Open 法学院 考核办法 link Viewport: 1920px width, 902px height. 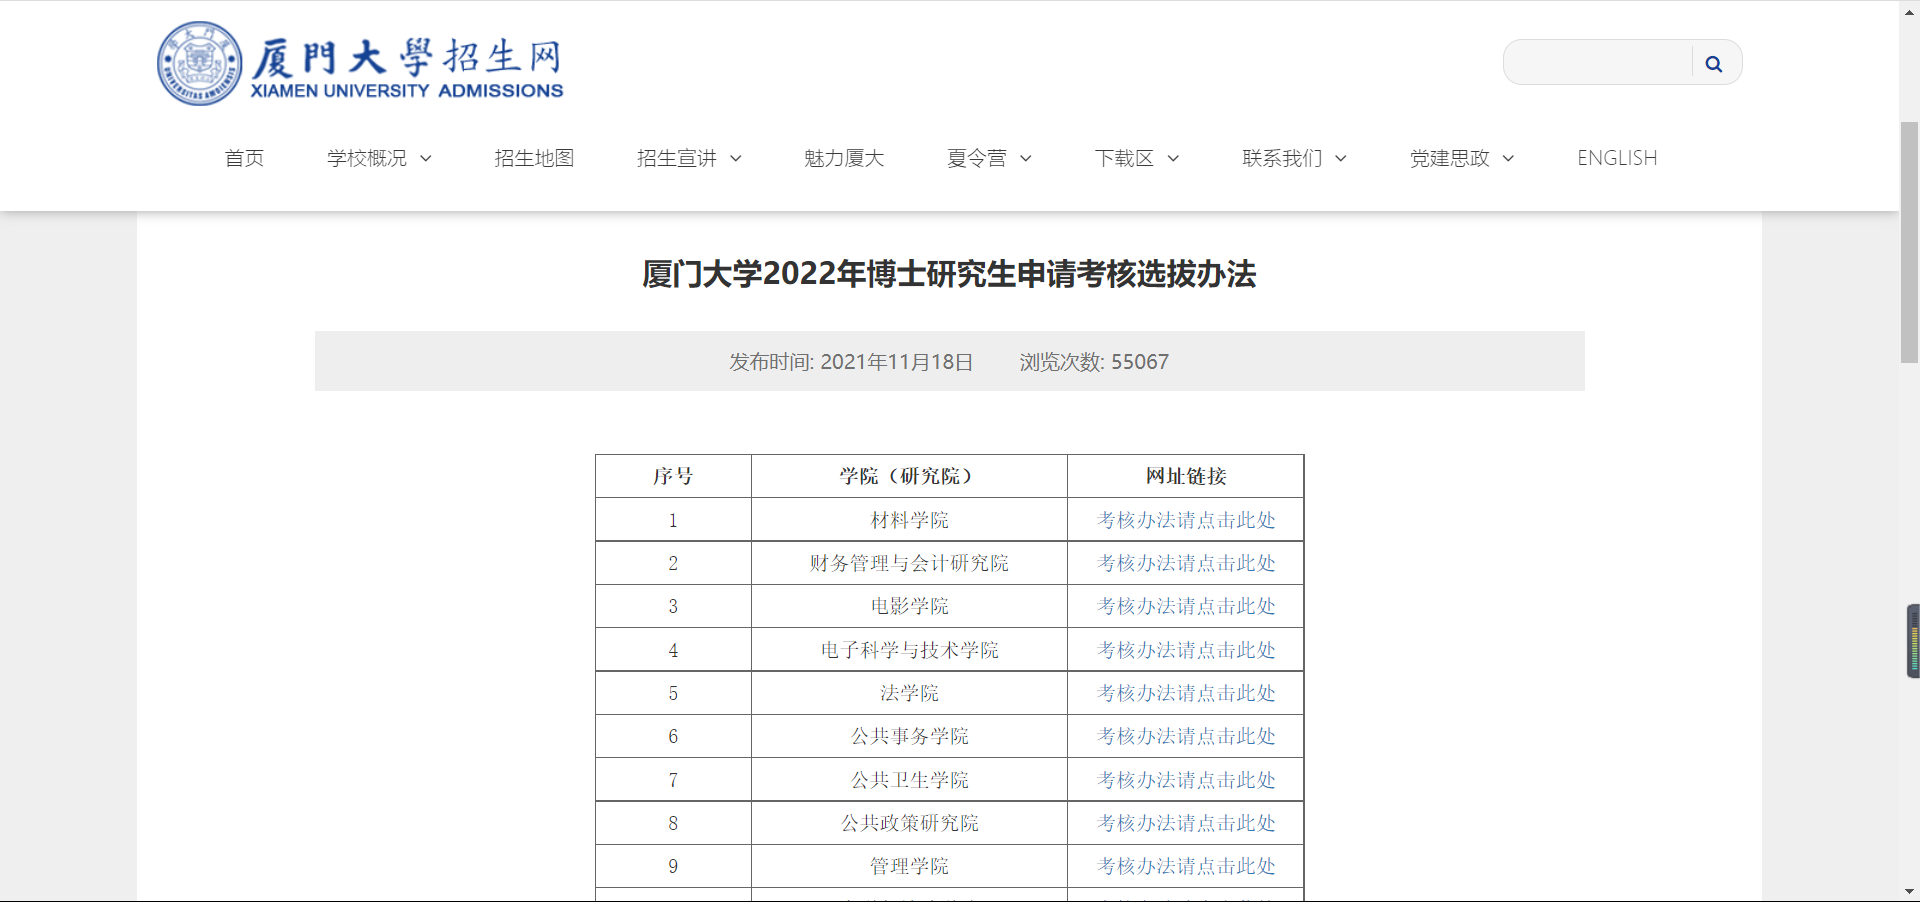tap(1186, 693)
